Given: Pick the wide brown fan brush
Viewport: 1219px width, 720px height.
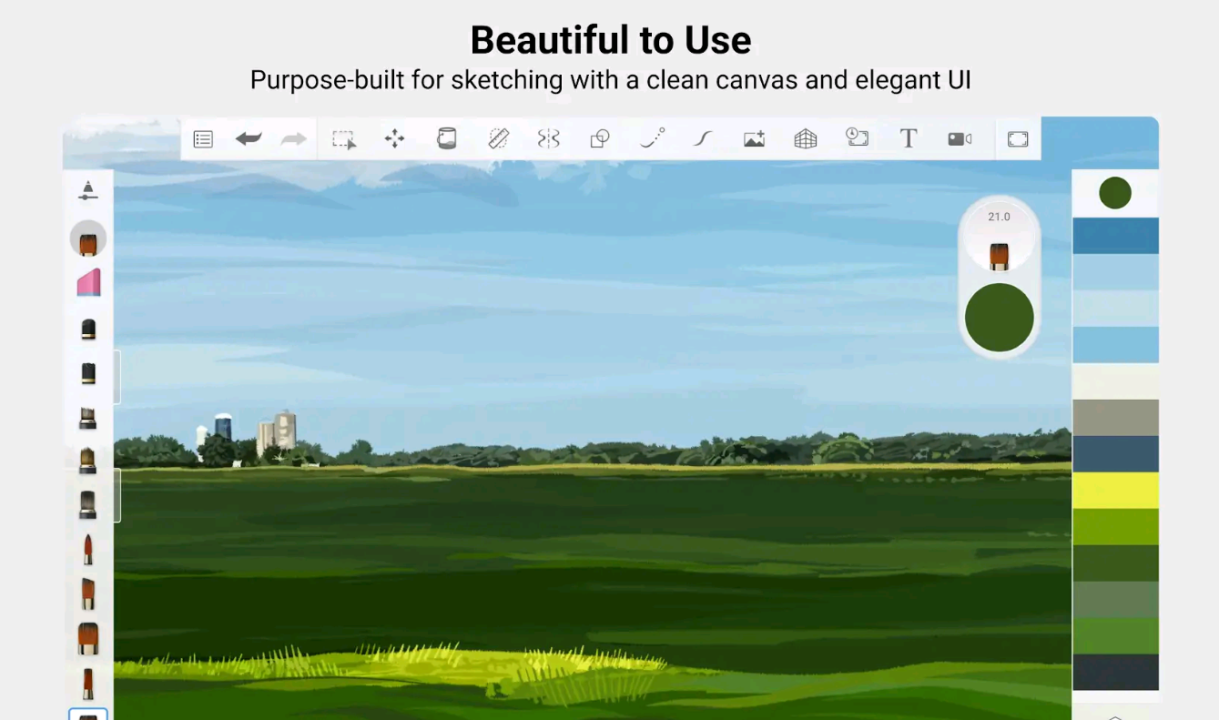Looking at the screenshot, I should 88,638.
